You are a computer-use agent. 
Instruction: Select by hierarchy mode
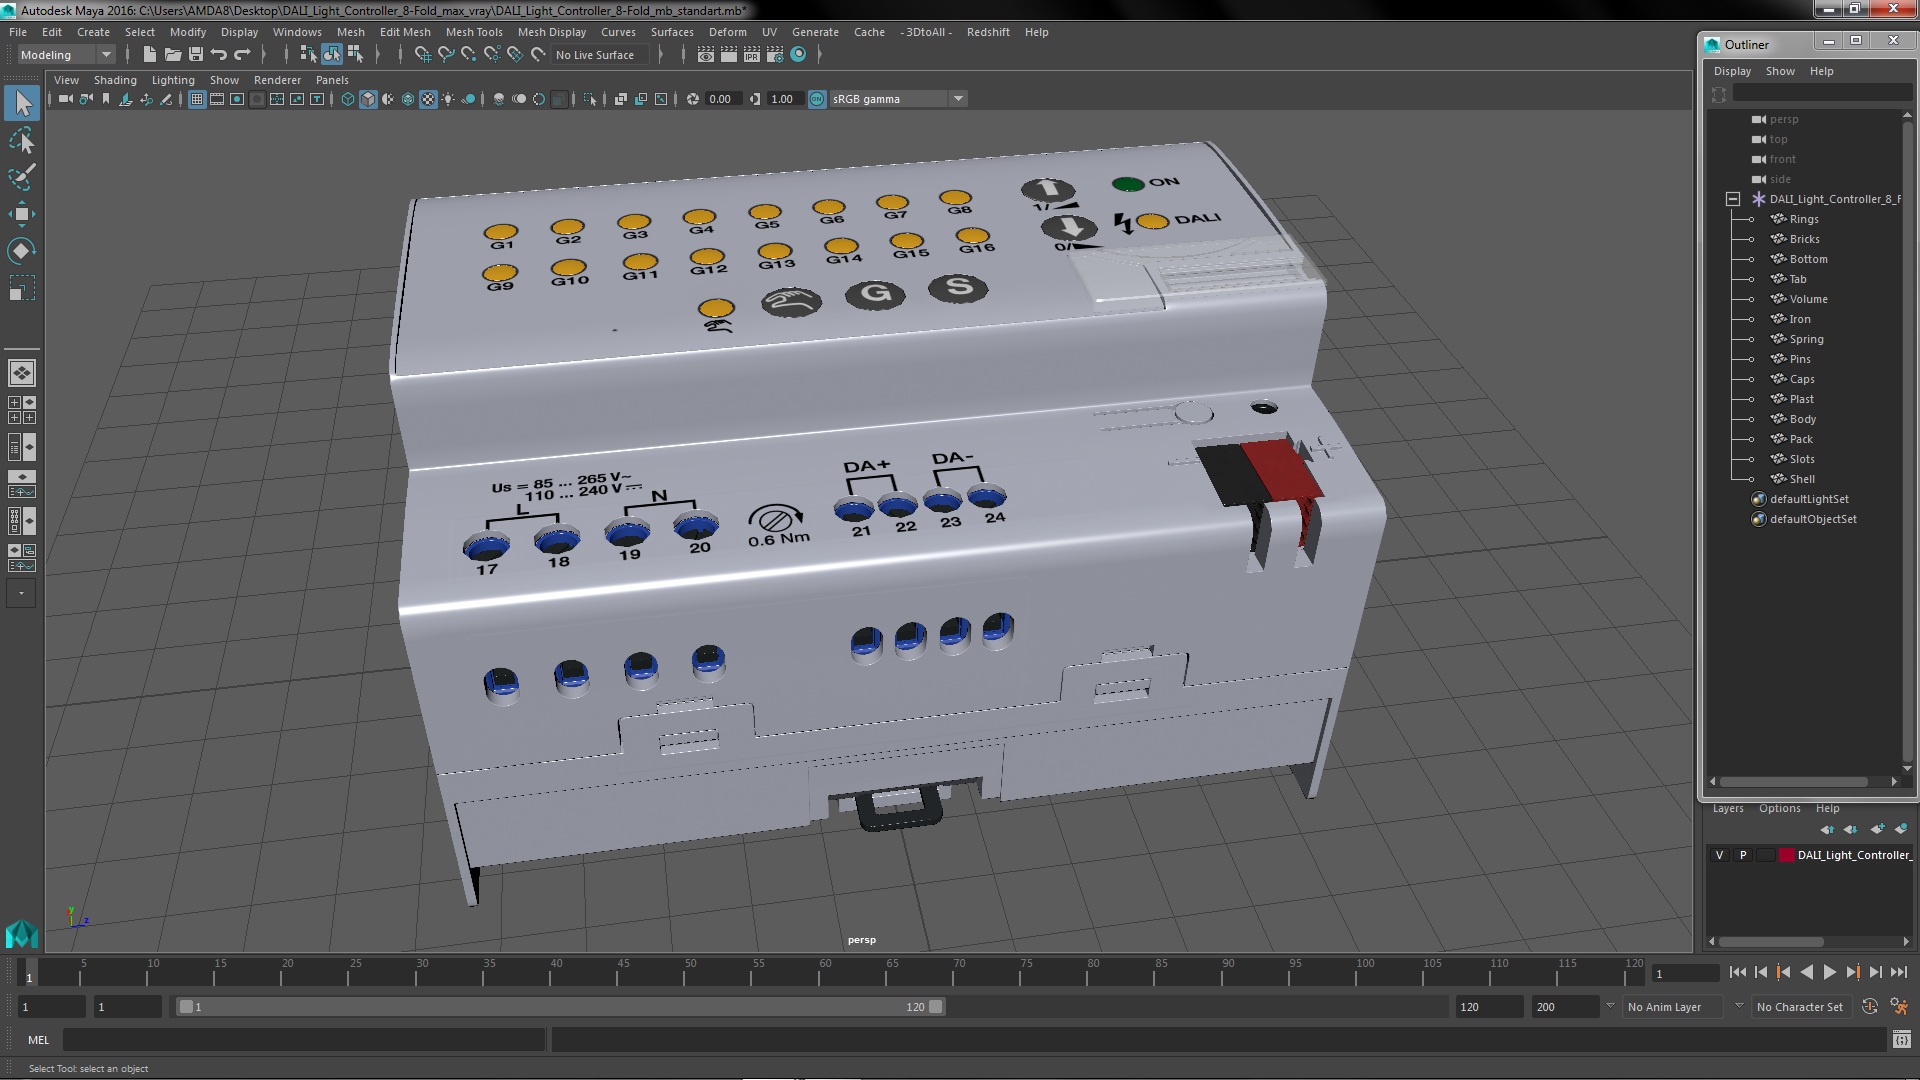308,55
